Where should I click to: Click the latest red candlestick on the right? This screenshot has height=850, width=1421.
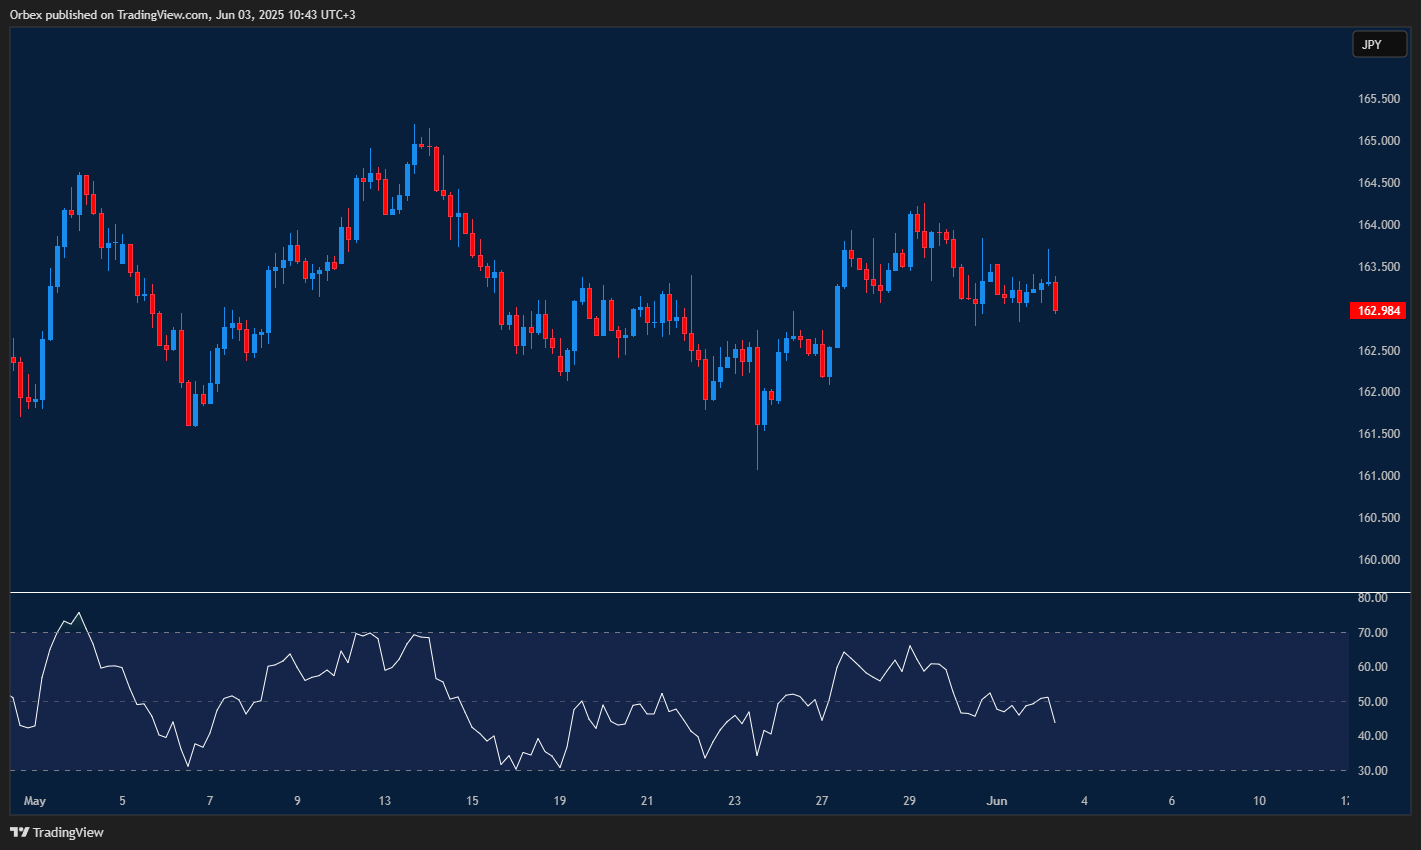(x=1055, y=295)
